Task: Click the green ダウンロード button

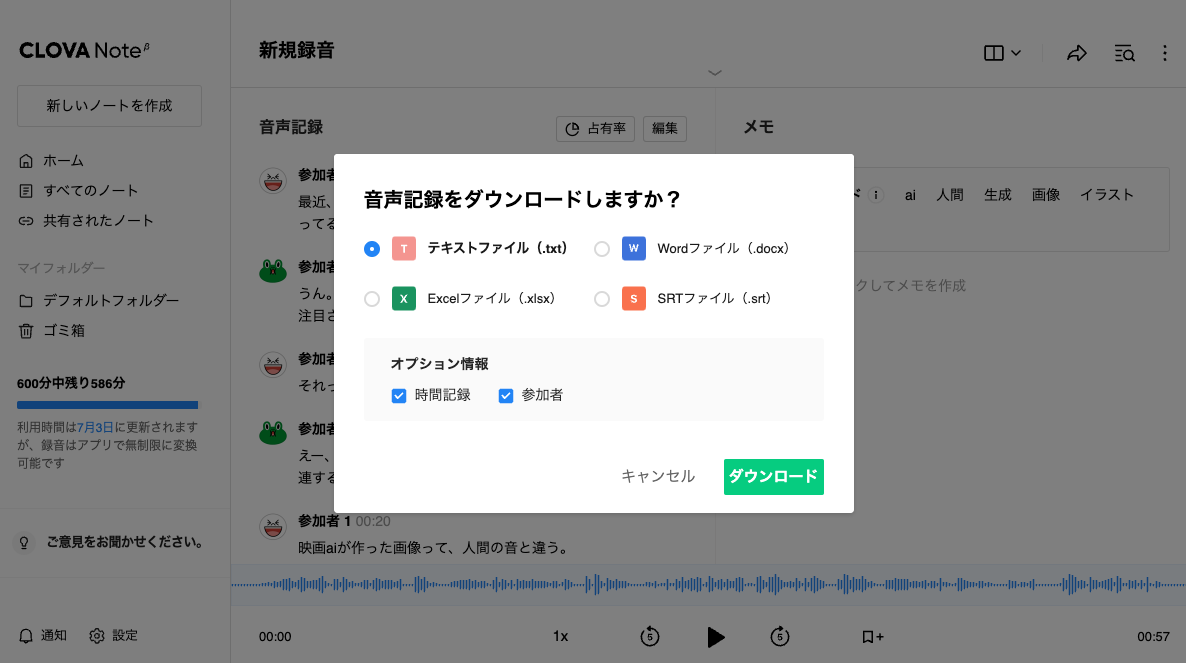Action: point(773,477)
